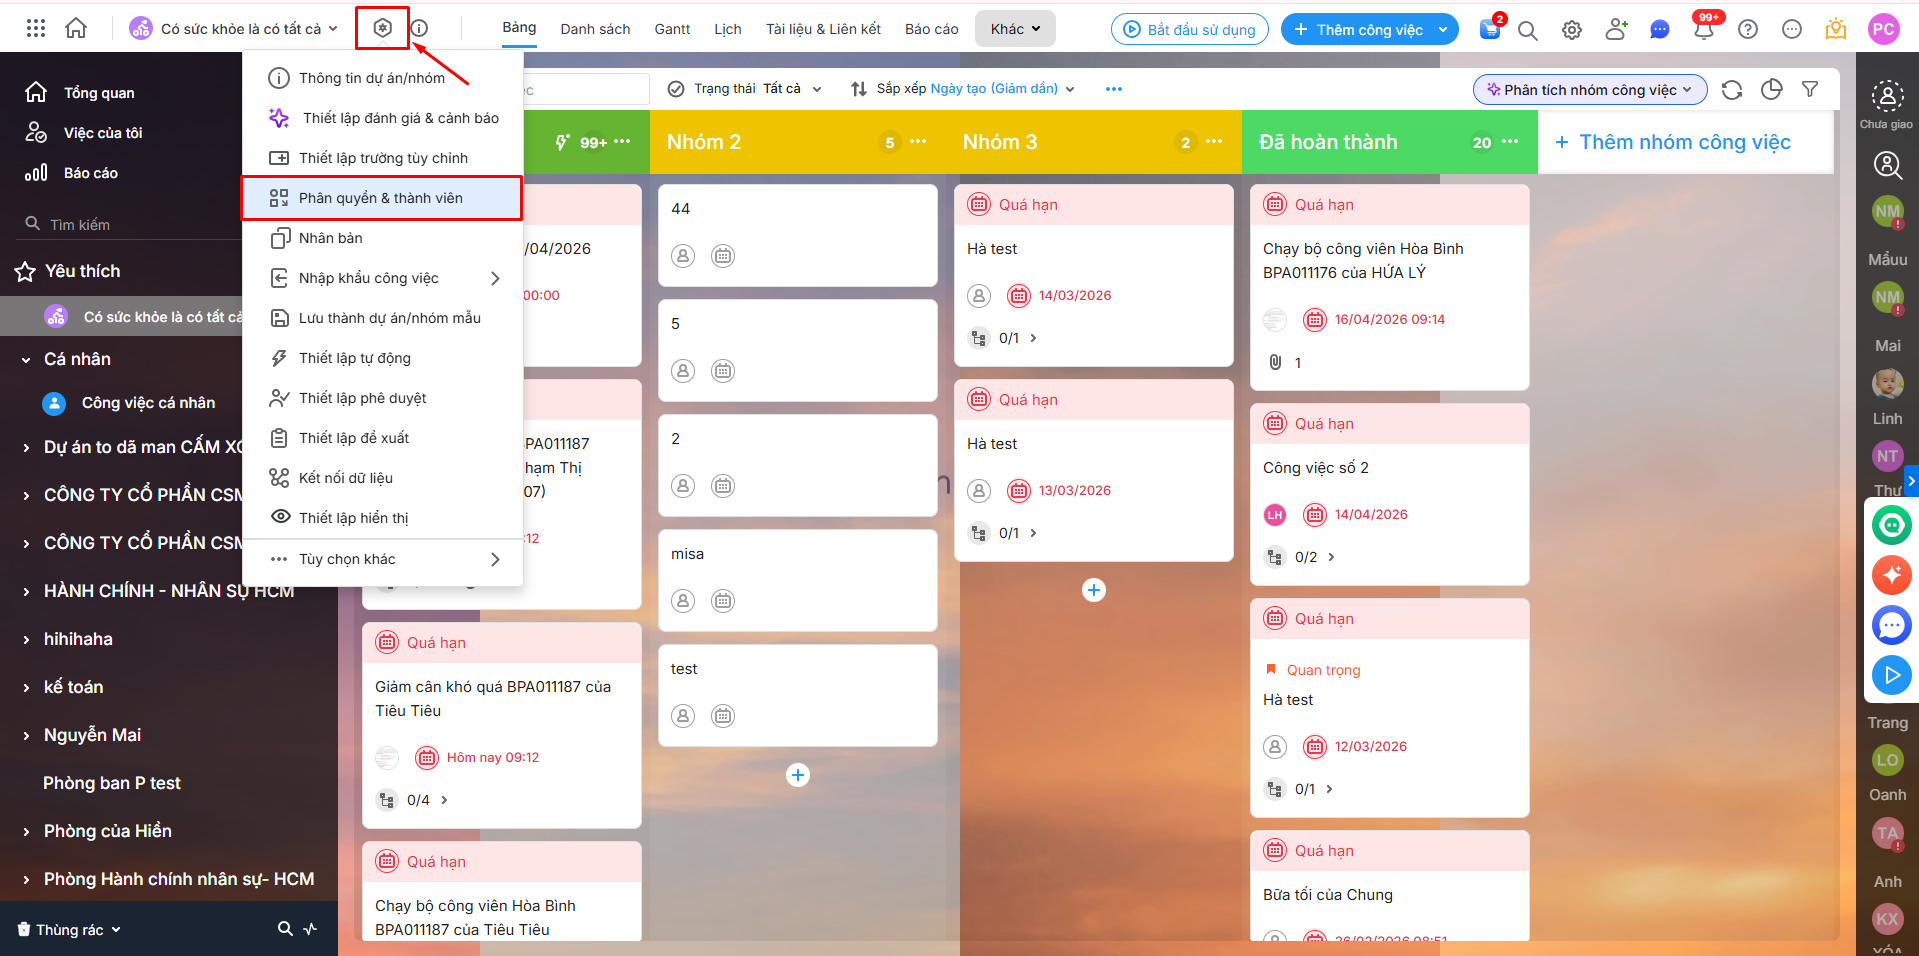Open the apps grid launcher
This screenshot has height=956, width=1919.
(x=36, y=29)
